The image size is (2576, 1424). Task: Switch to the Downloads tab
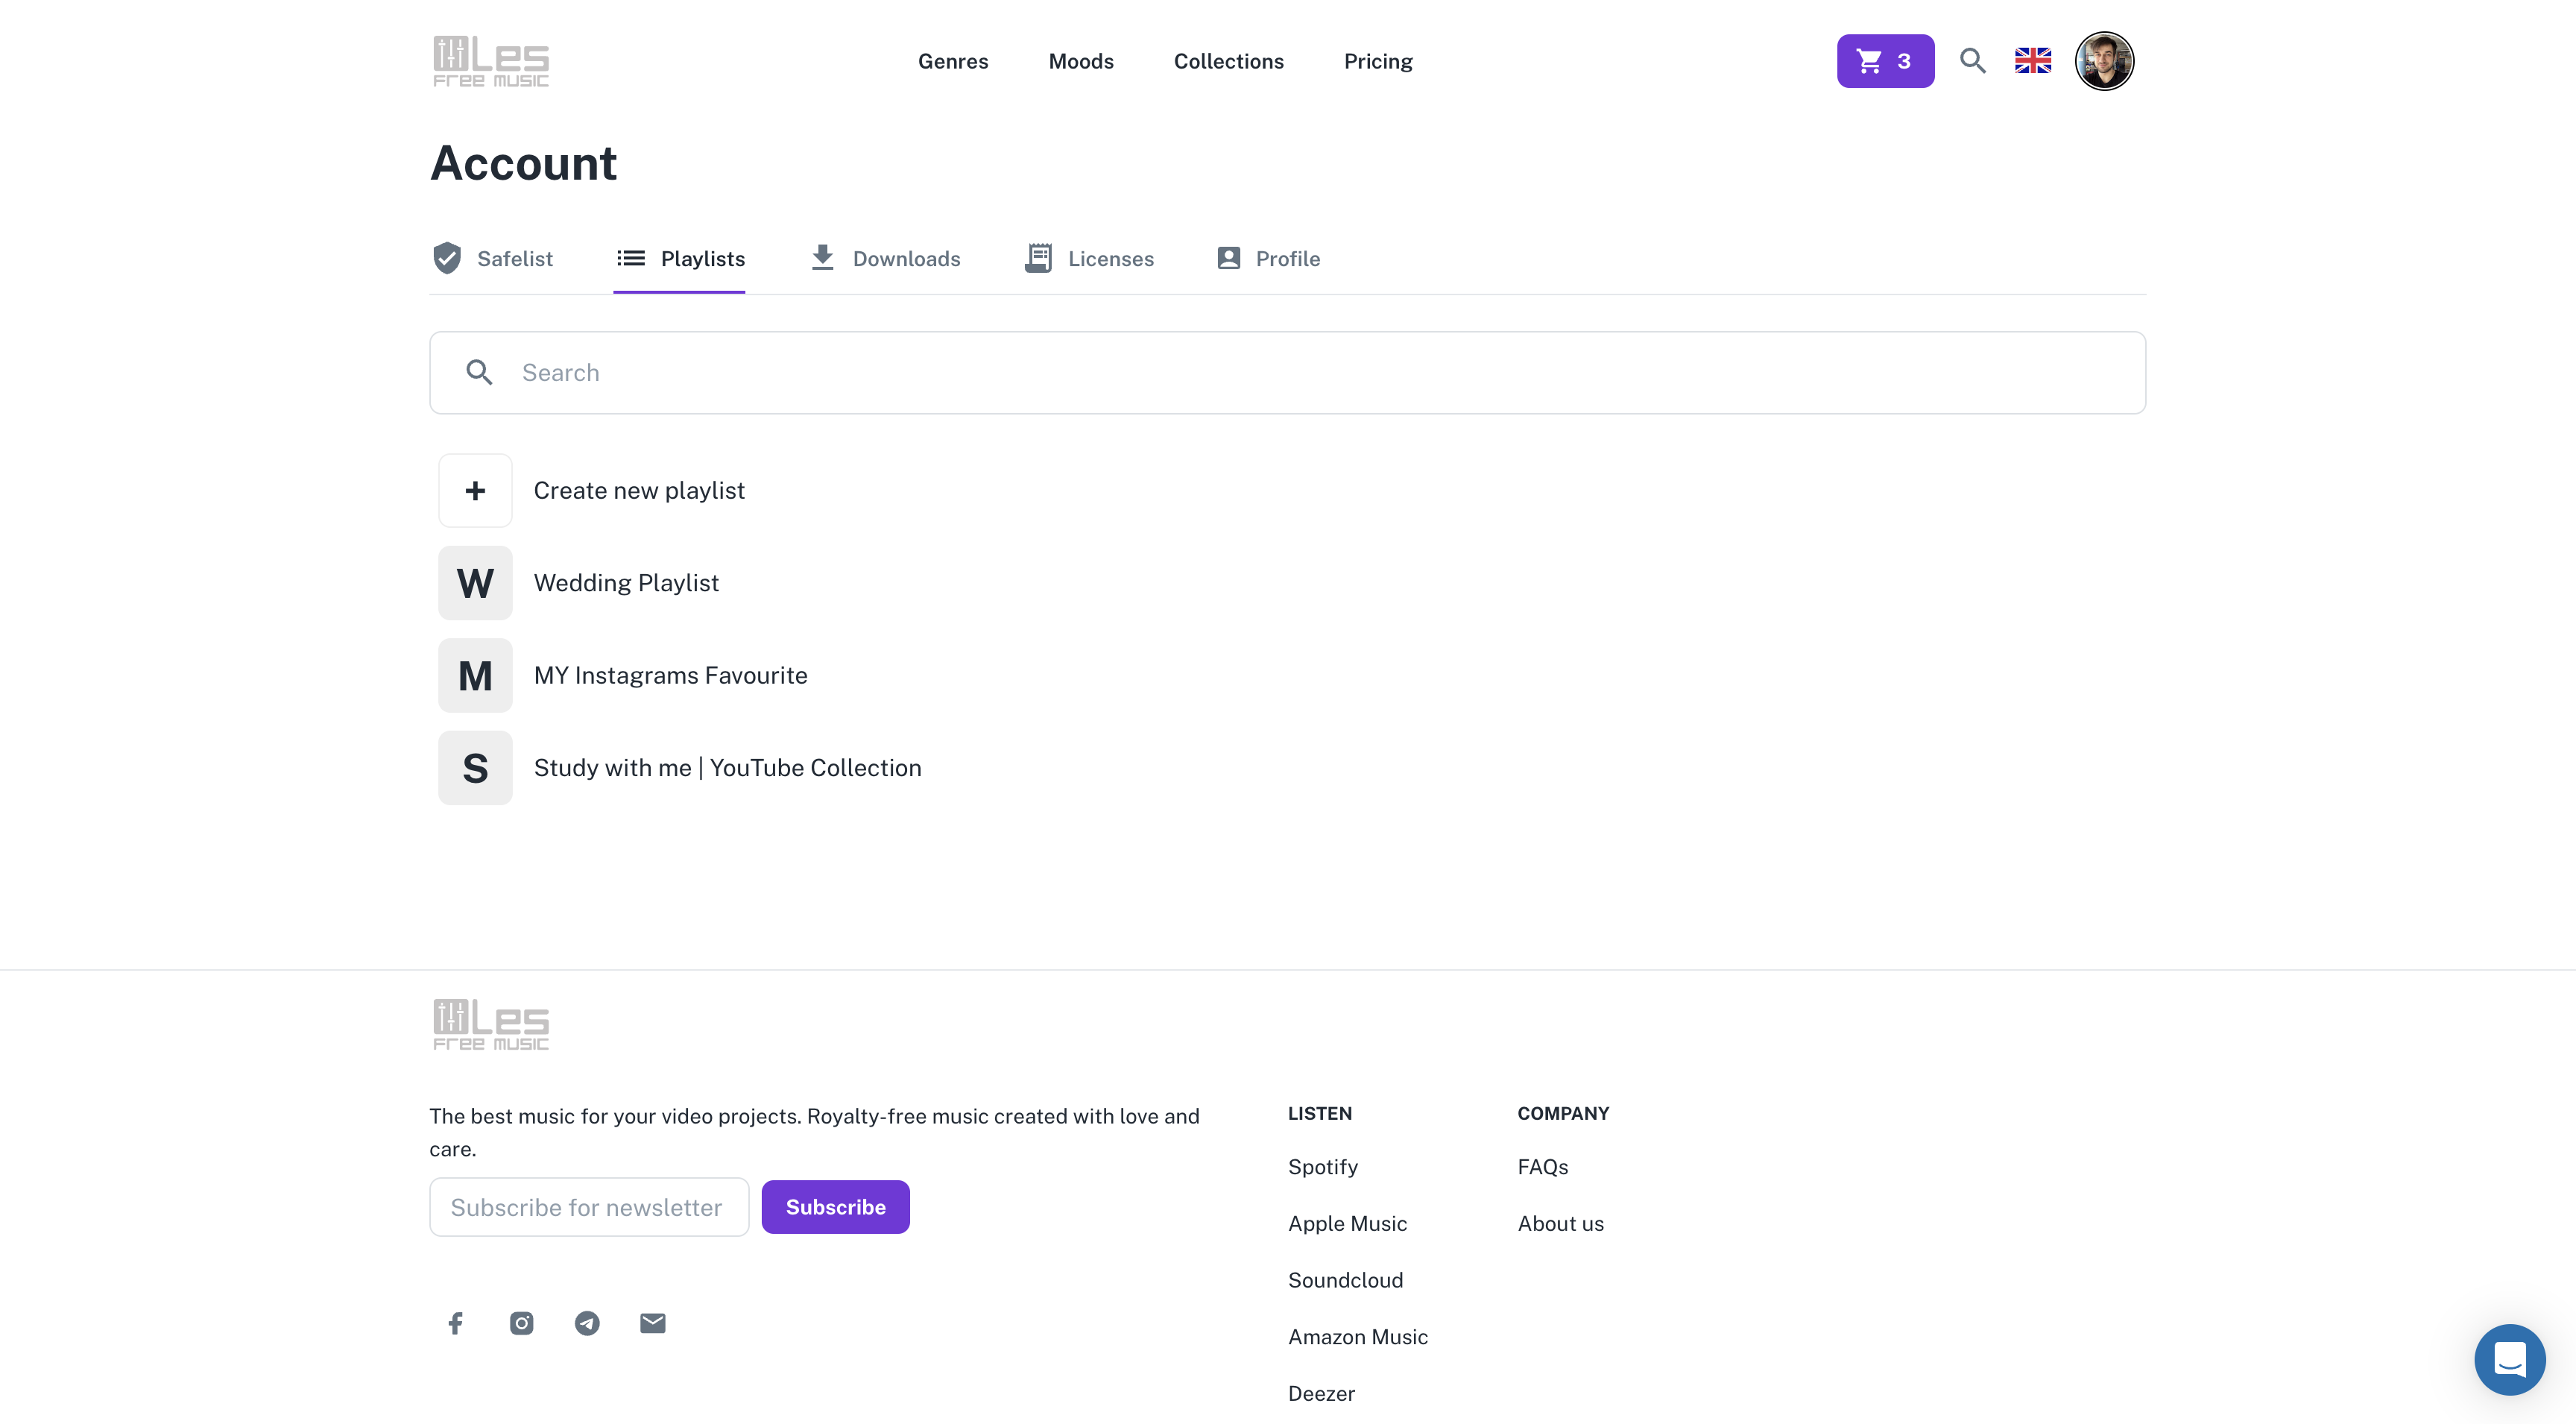885,258
